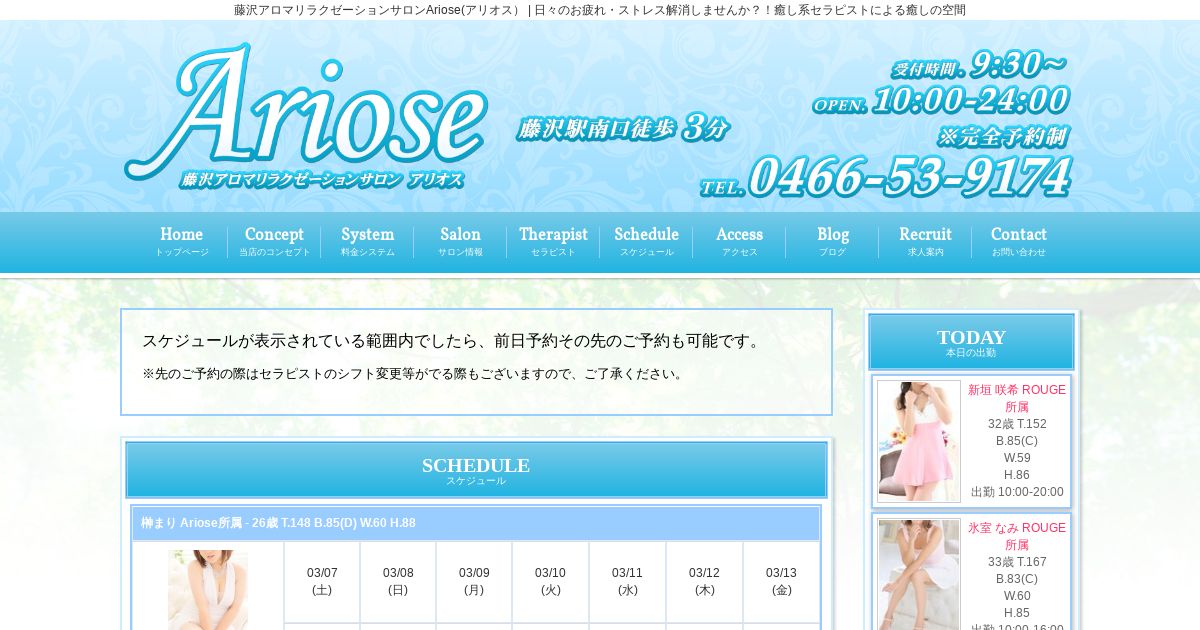1200x630 pixels.
Task: Select the 03/07 (土) schedule column
Action: [322, 581]
